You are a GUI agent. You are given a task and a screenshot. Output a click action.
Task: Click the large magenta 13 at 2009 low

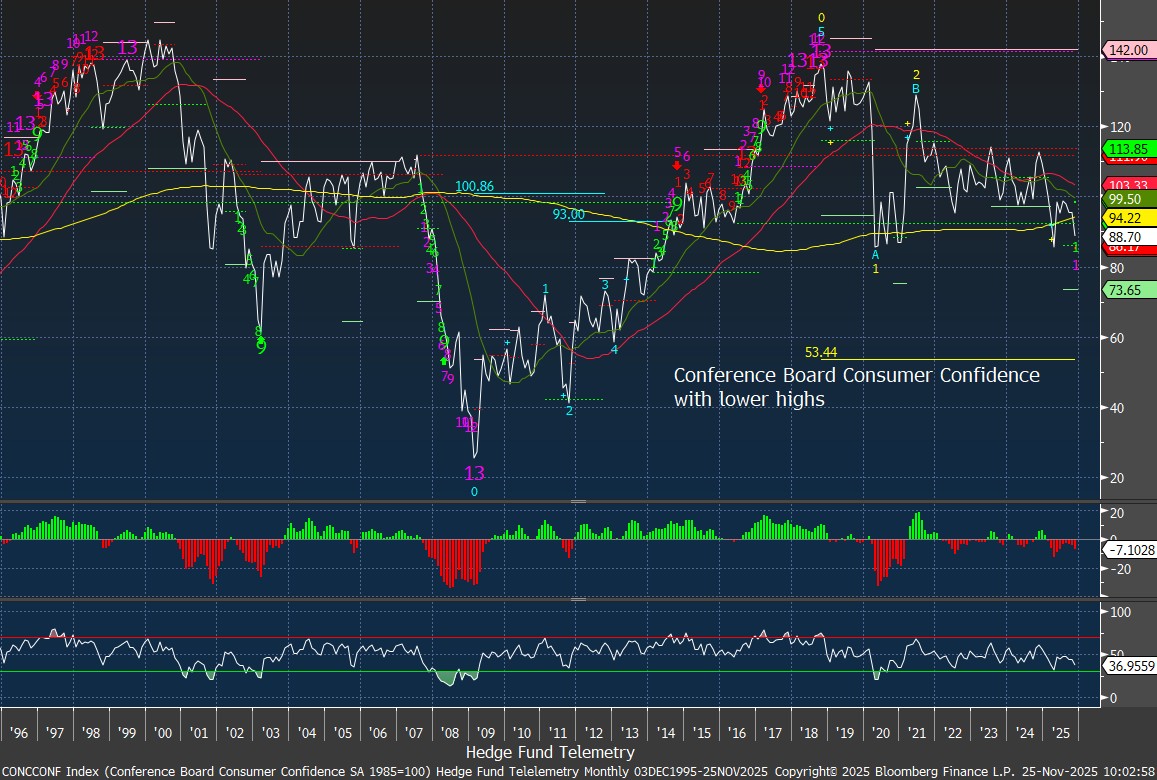[474, 473]
